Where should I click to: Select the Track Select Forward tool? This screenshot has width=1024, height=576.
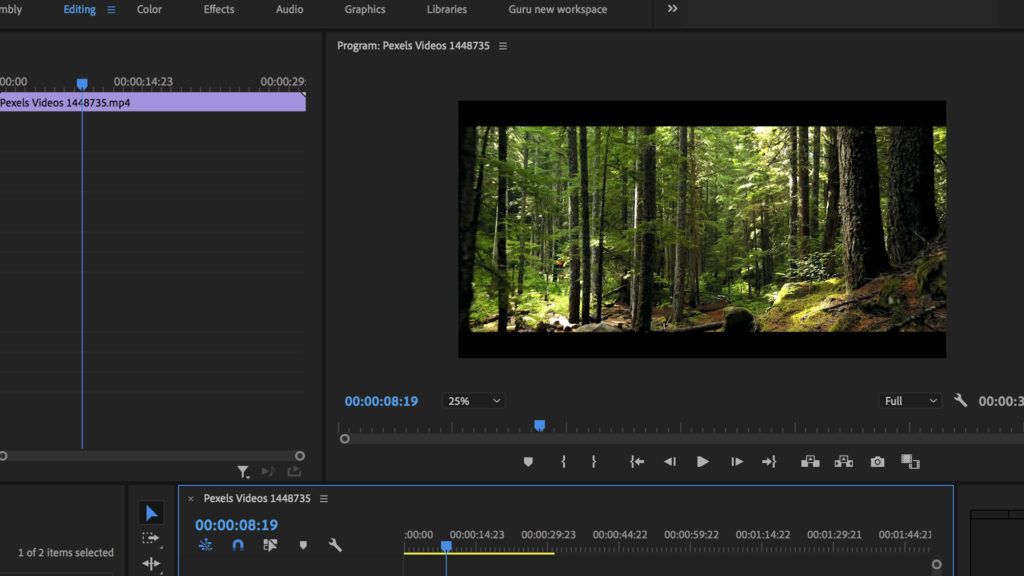click(150, 538)
